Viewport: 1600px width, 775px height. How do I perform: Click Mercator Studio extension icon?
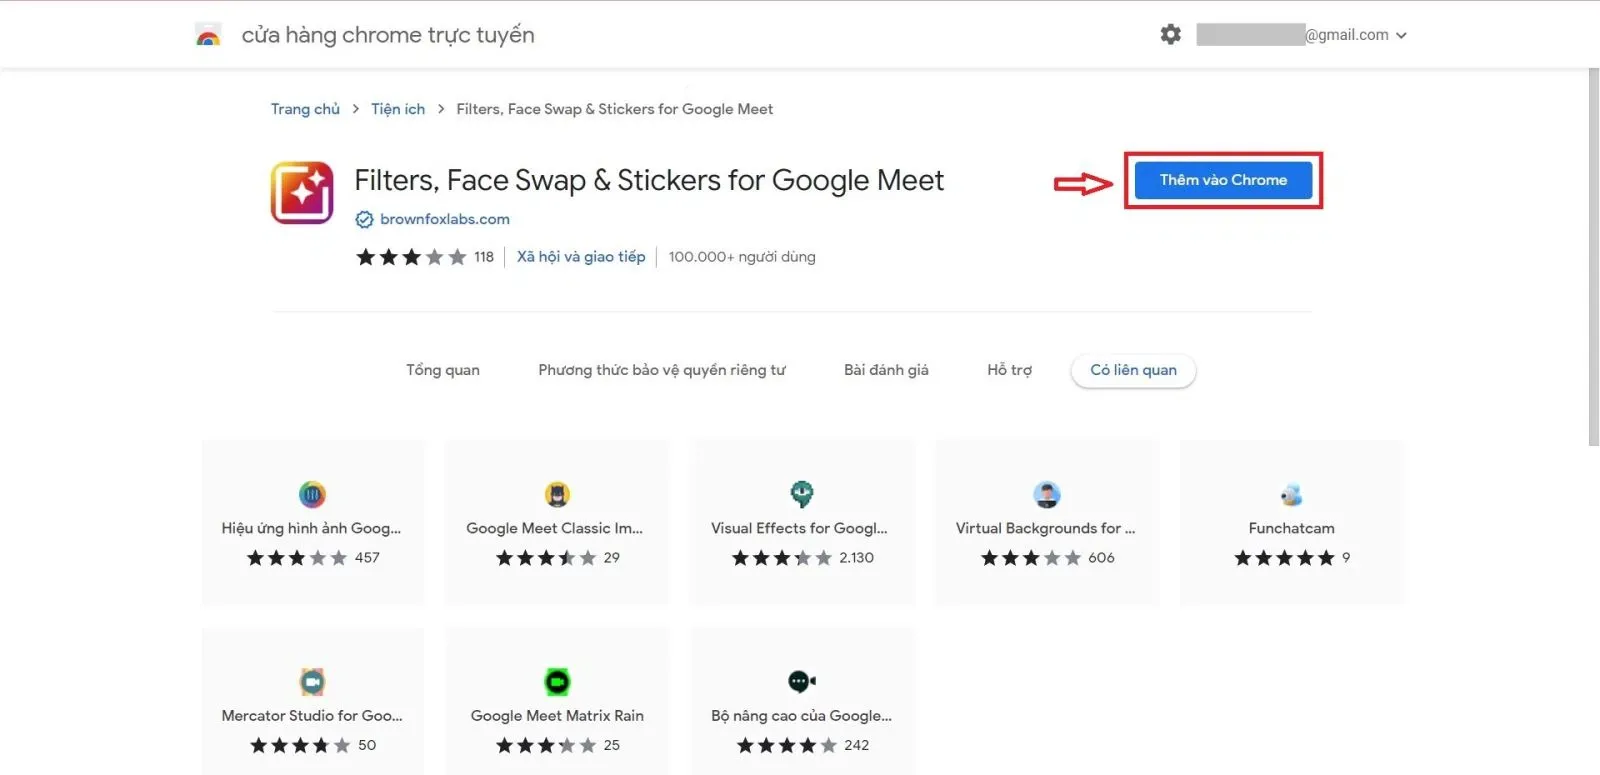[312, 682]
